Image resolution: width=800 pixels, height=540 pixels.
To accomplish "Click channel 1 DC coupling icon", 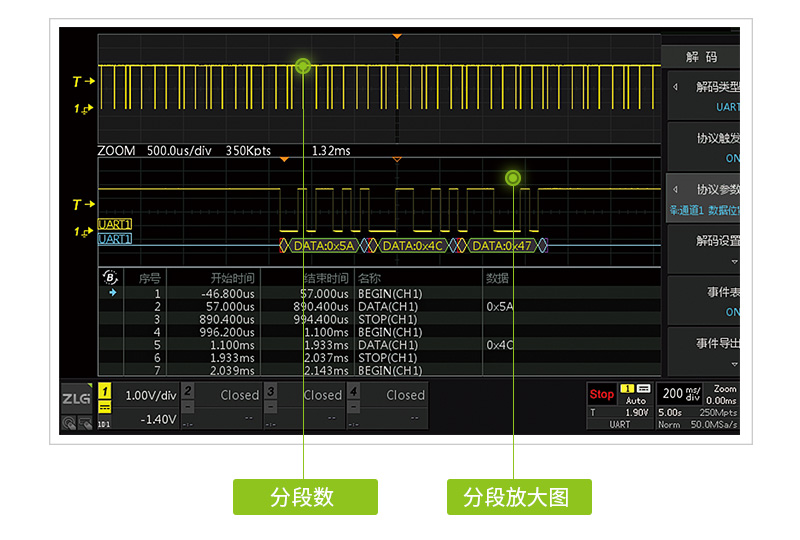I will (x=105, y=407).
